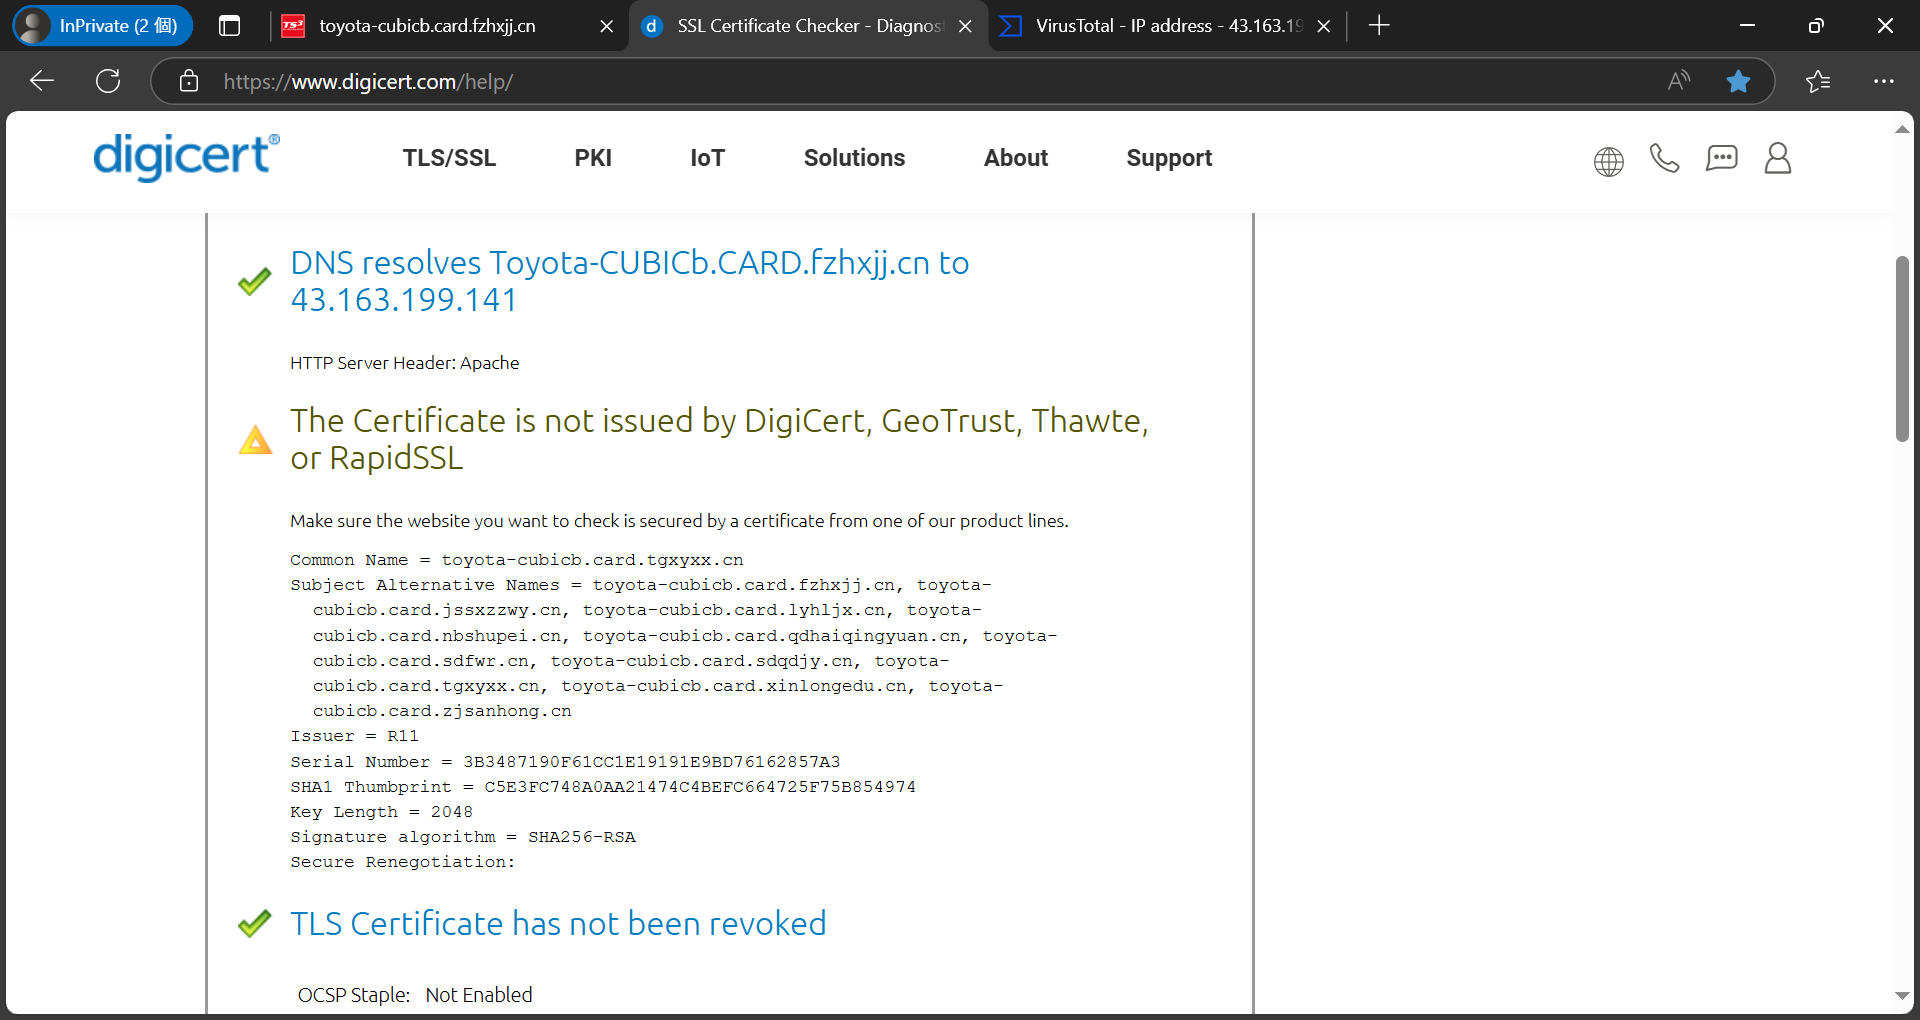Click the Signature algorithm line

click(463, 837)
